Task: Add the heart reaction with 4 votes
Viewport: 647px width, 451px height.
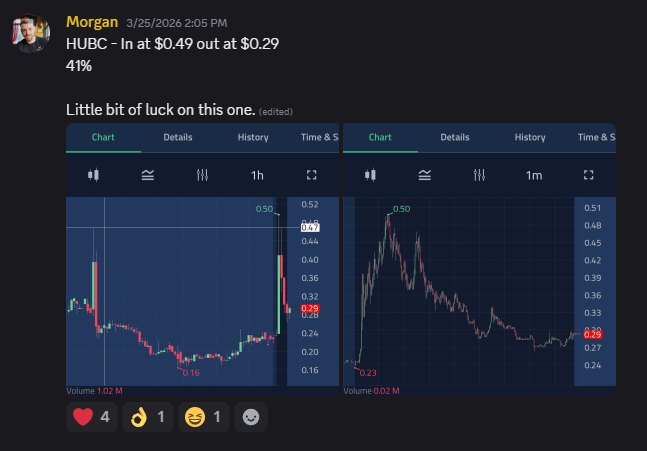Action: (92, 417)
